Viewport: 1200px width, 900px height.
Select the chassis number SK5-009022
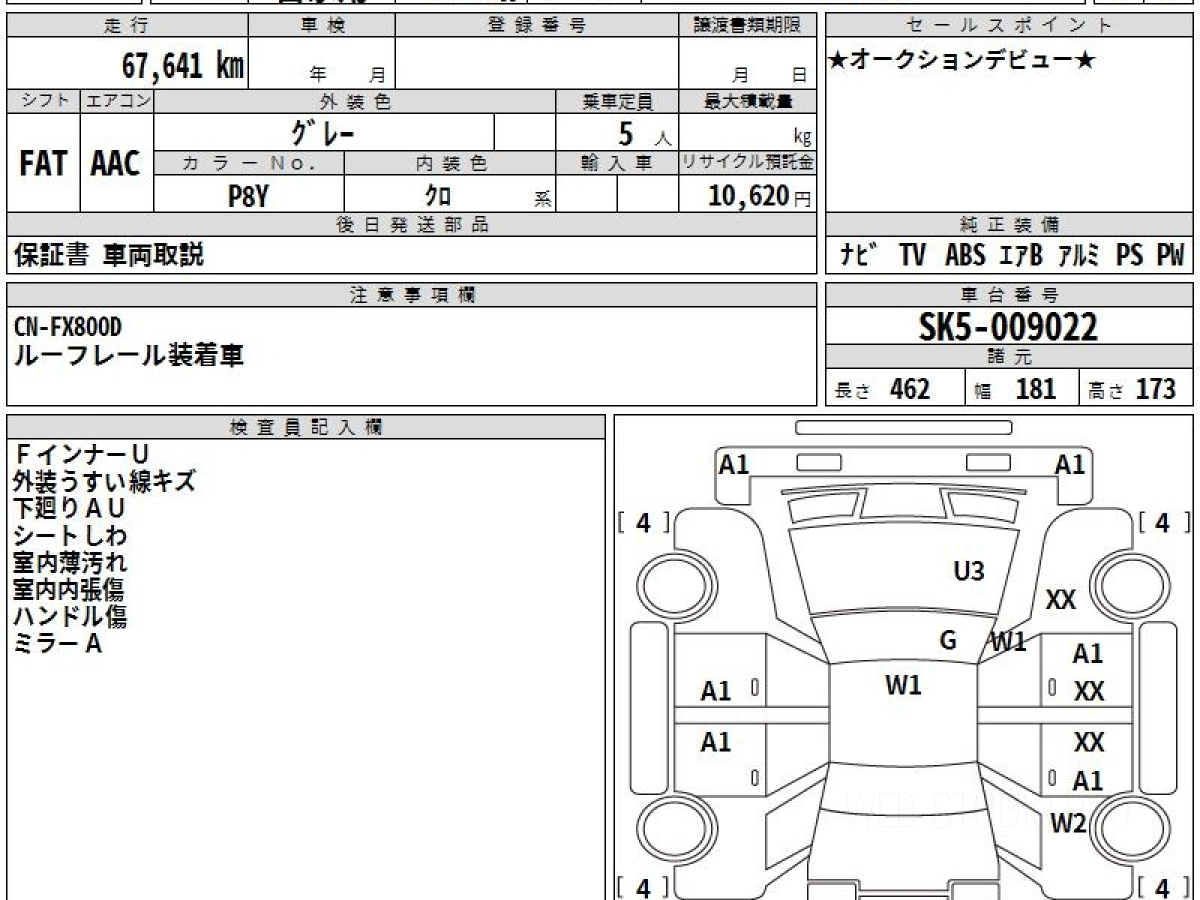(x=1008, y=326)
